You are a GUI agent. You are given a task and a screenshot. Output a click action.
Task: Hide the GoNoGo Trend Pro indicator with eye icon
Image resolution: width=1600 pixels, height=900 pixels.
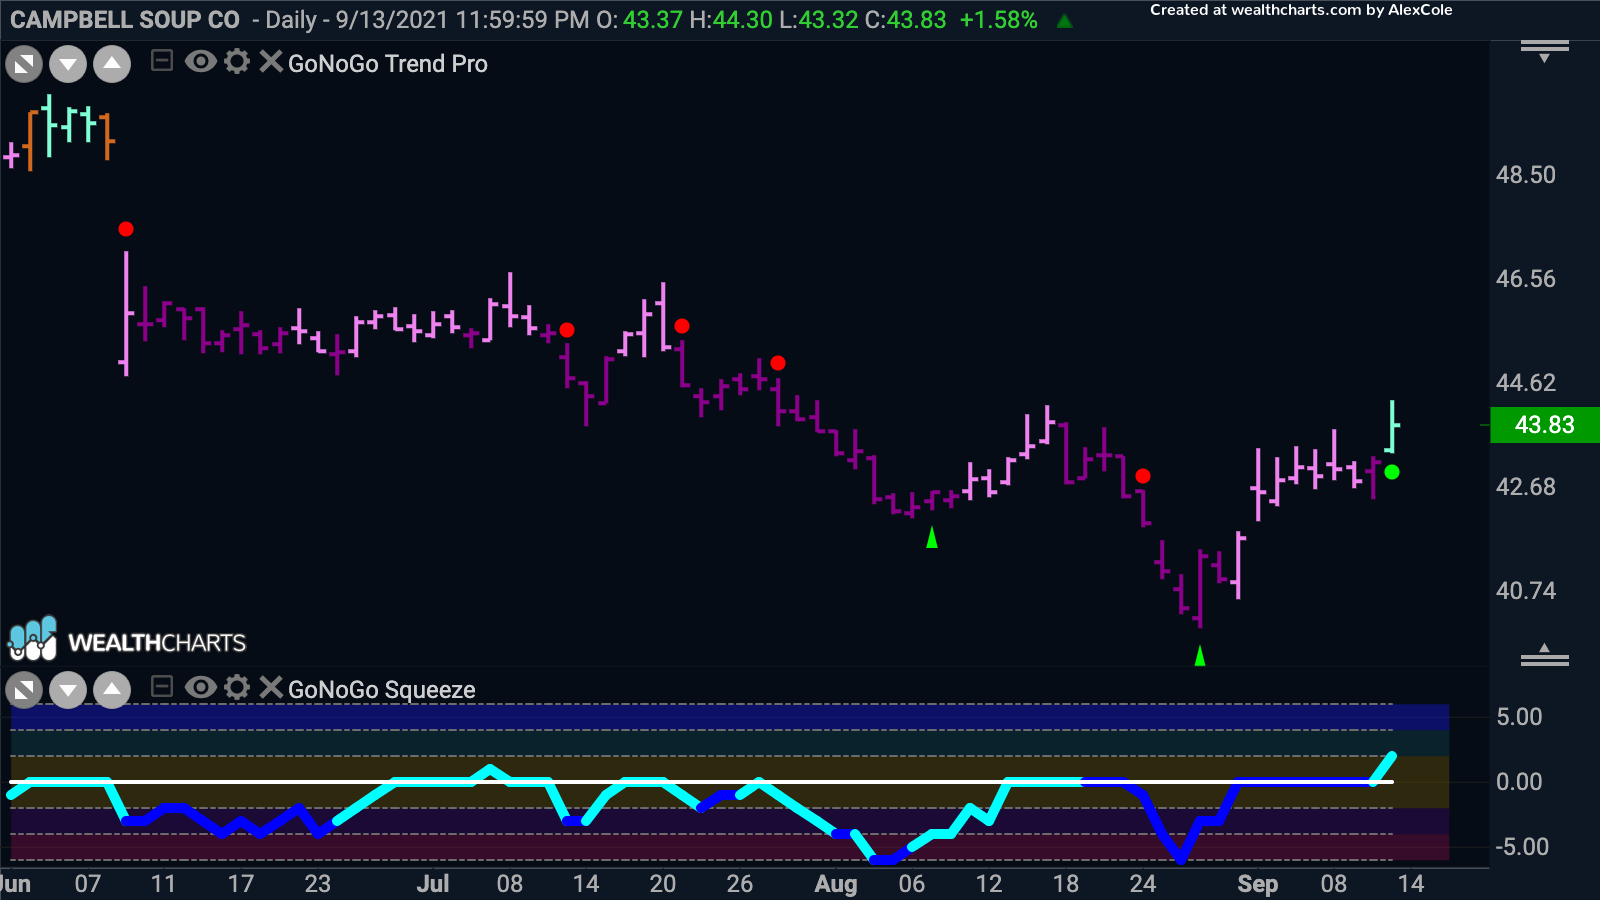coord(200,62)
